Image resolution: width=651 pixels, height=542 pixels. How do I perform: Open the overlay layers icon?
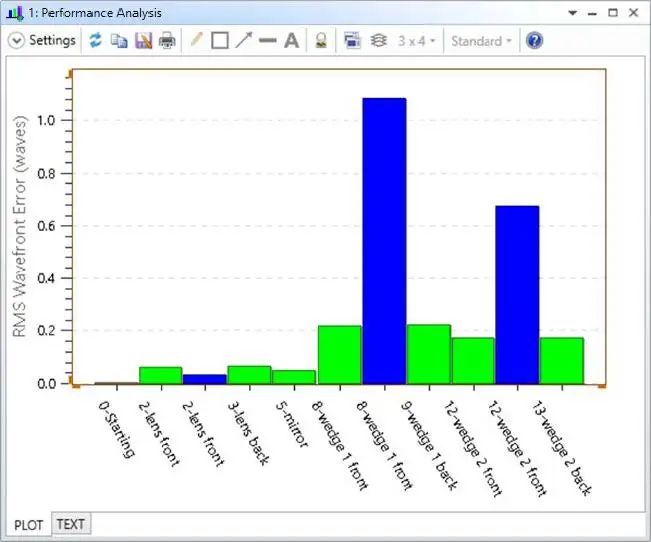pyautogui.click(x=378, y=40)
